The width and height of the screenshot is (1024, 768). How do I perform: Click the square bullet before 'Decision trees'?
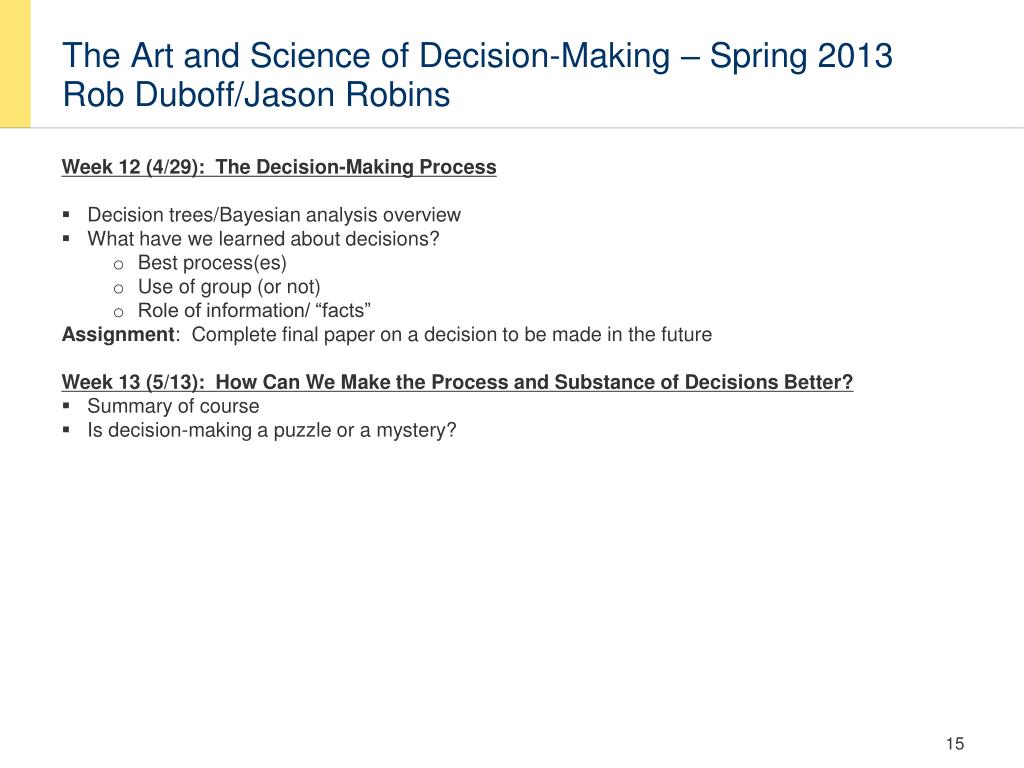click(x=66, y=214)
